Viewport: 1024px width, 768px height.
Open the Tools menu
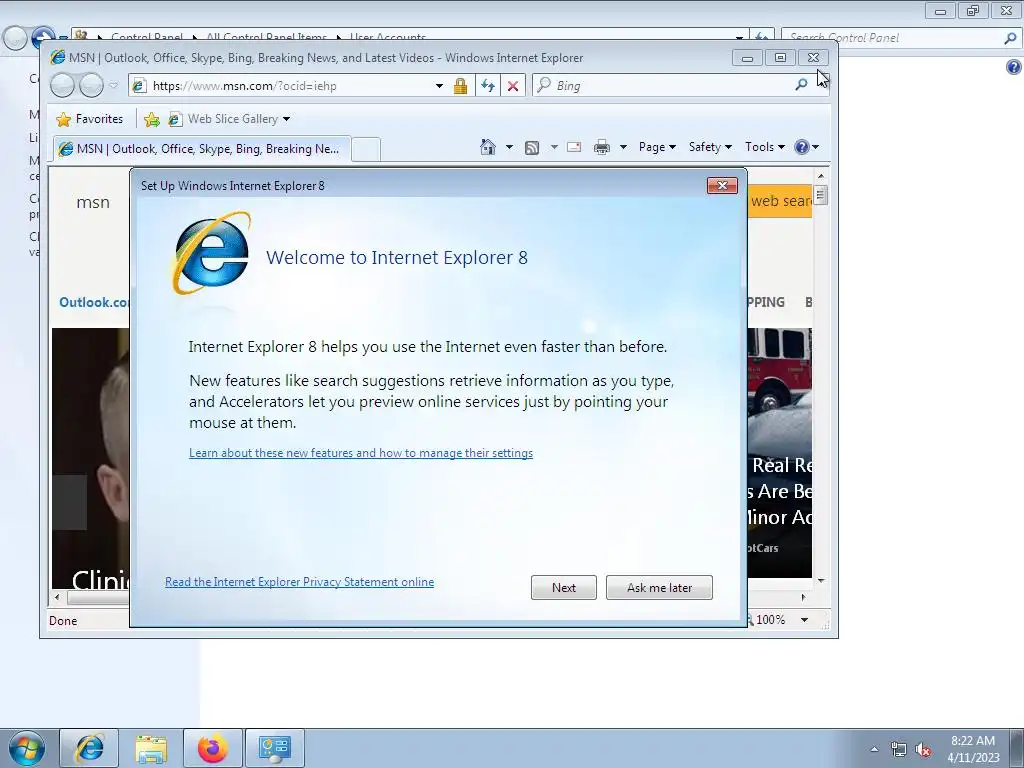[x=765, y=147]
